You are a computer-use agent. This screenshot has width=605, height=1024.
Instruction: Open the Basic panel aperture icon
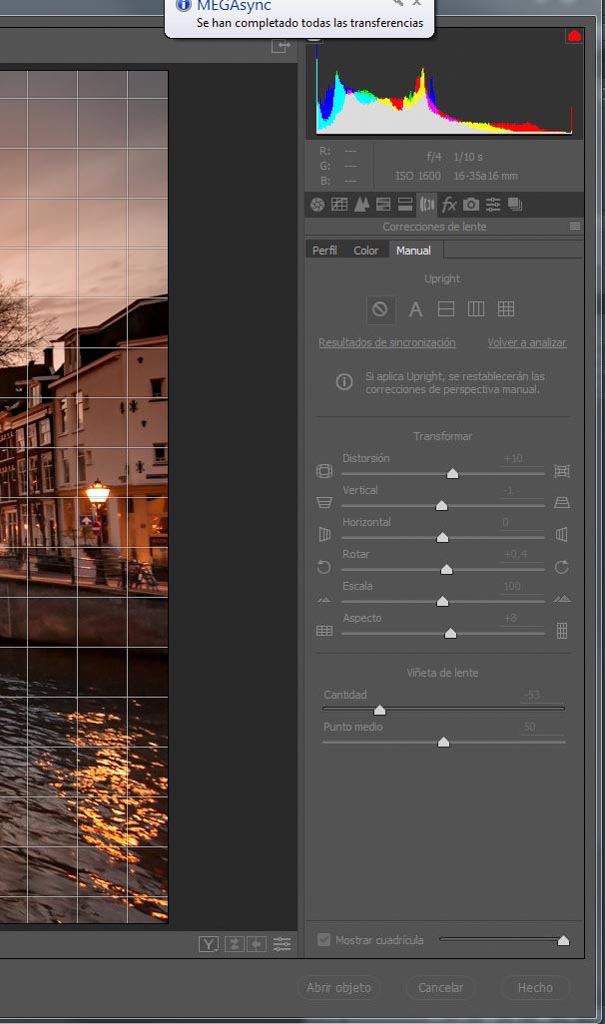click(317, 205)
